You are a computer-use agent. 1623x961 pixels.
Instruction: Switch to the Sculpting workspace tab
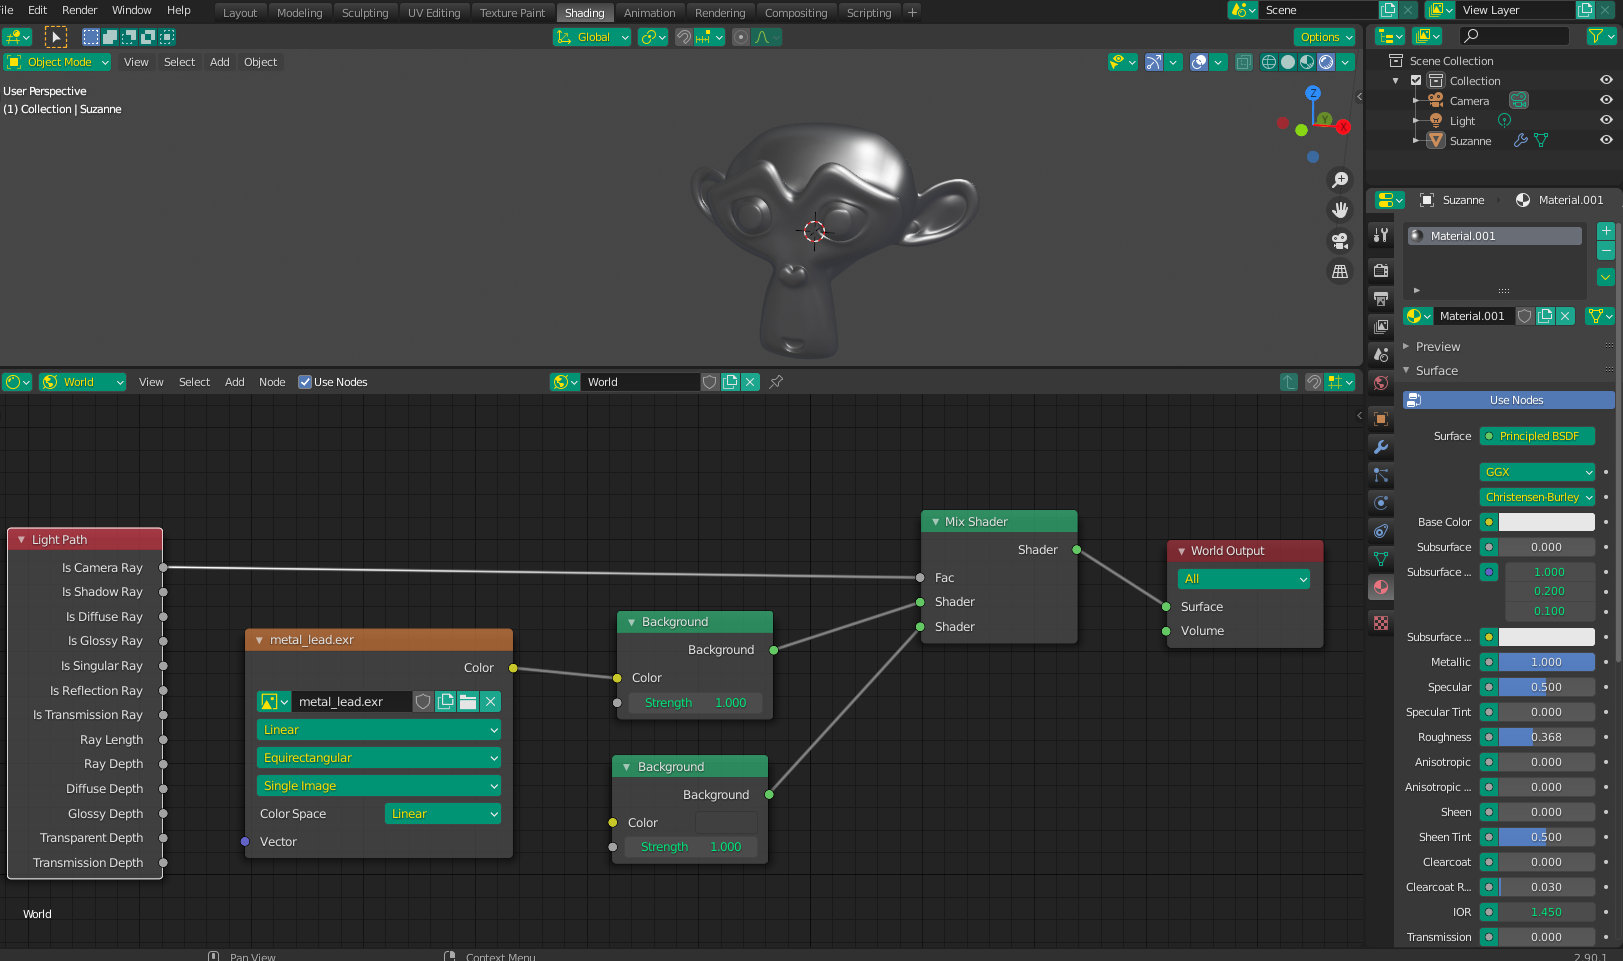[365, 13]
